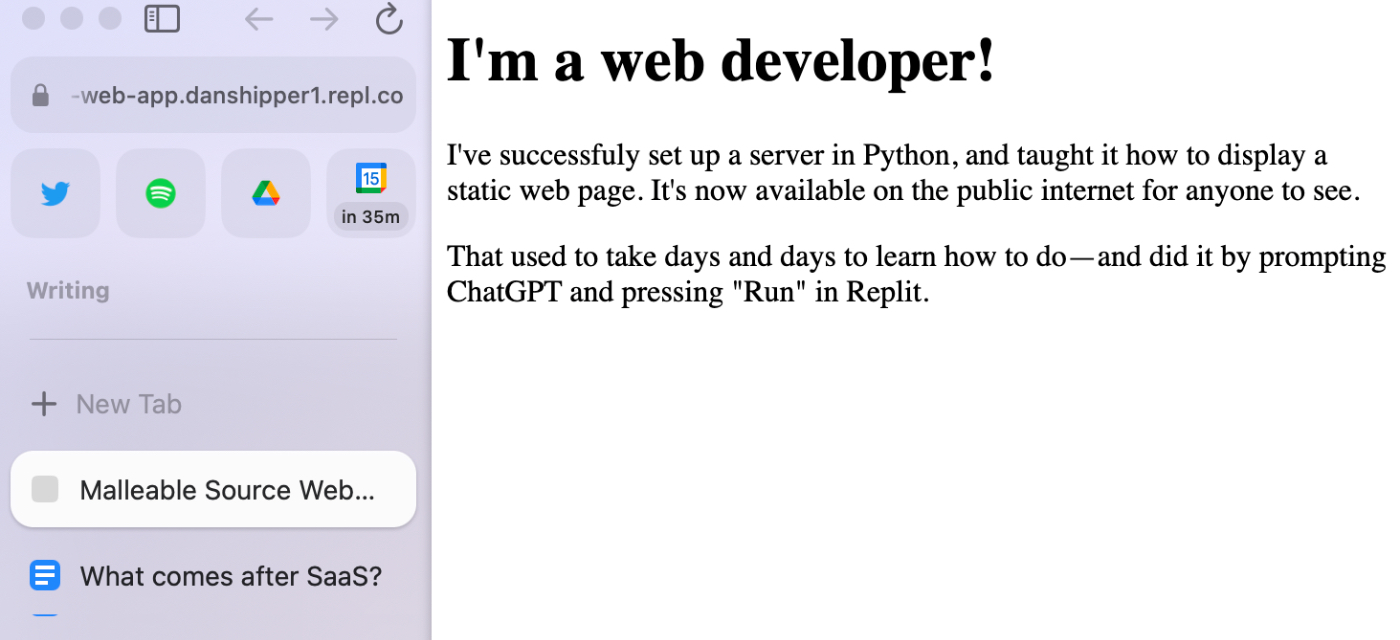The width and height of the screenshot is (1400, 640).
Task: Click the yellow minimize window button
Action: coord(72,19)
